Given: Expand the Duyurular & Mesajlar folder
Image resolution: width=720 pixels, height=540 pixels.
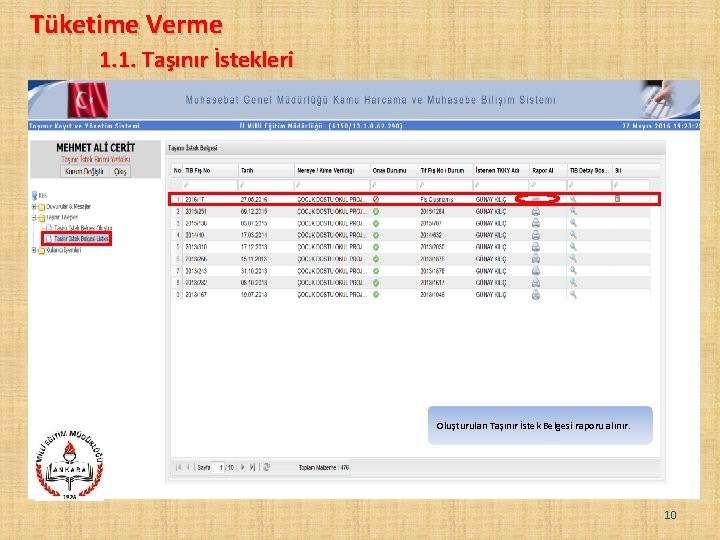Looking at the screenshot, I should 34,207.
